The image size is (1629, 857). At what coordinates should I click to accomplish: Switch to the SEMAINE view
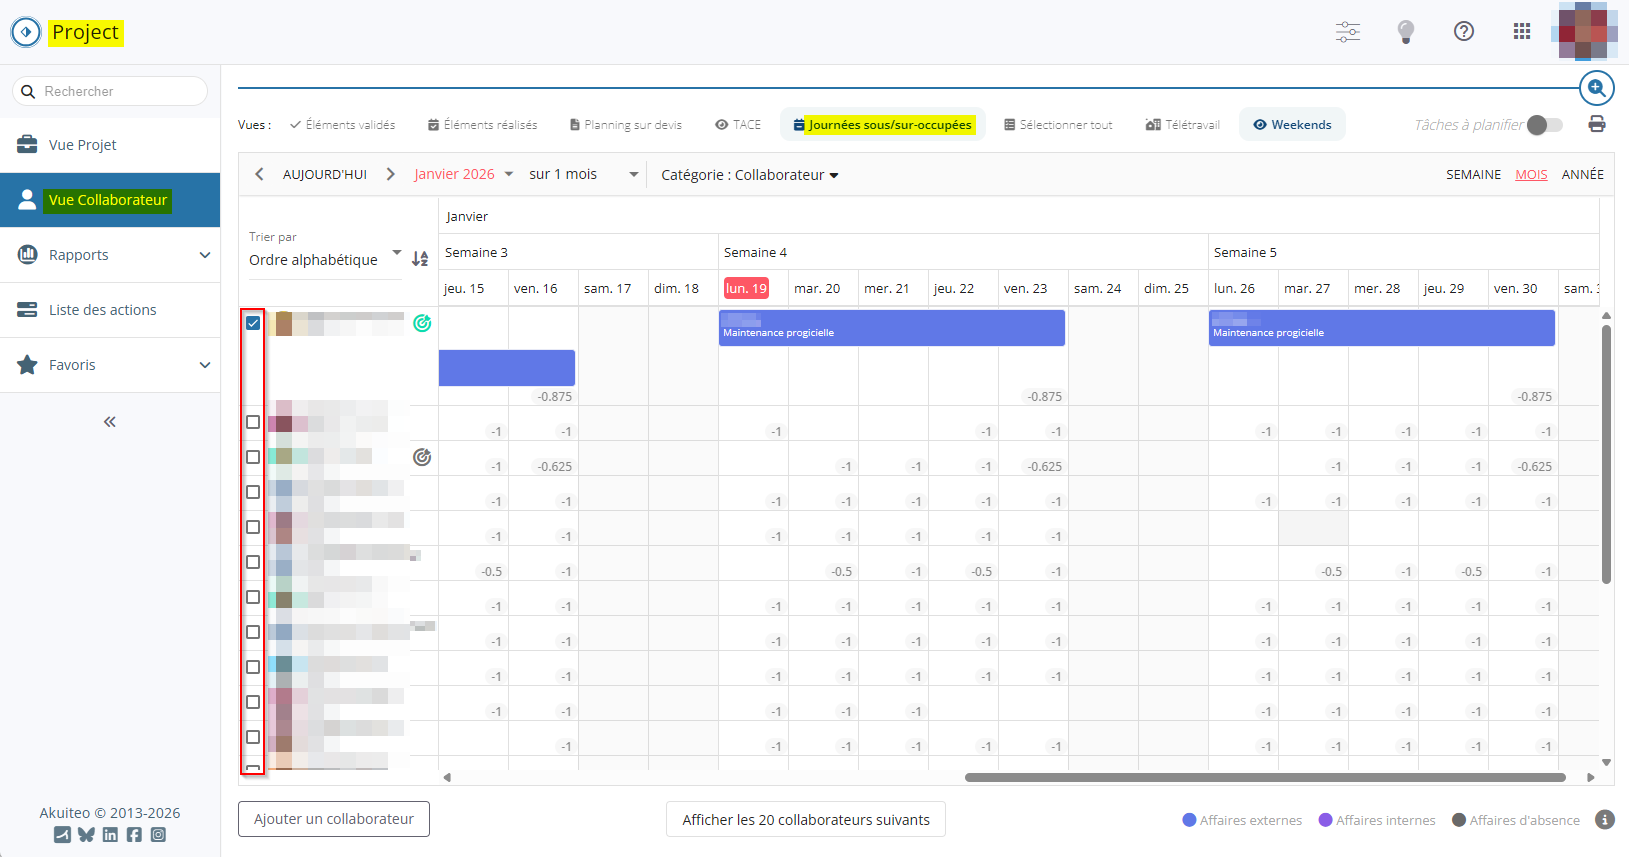pyautogui.click(x=1473, y=175)
